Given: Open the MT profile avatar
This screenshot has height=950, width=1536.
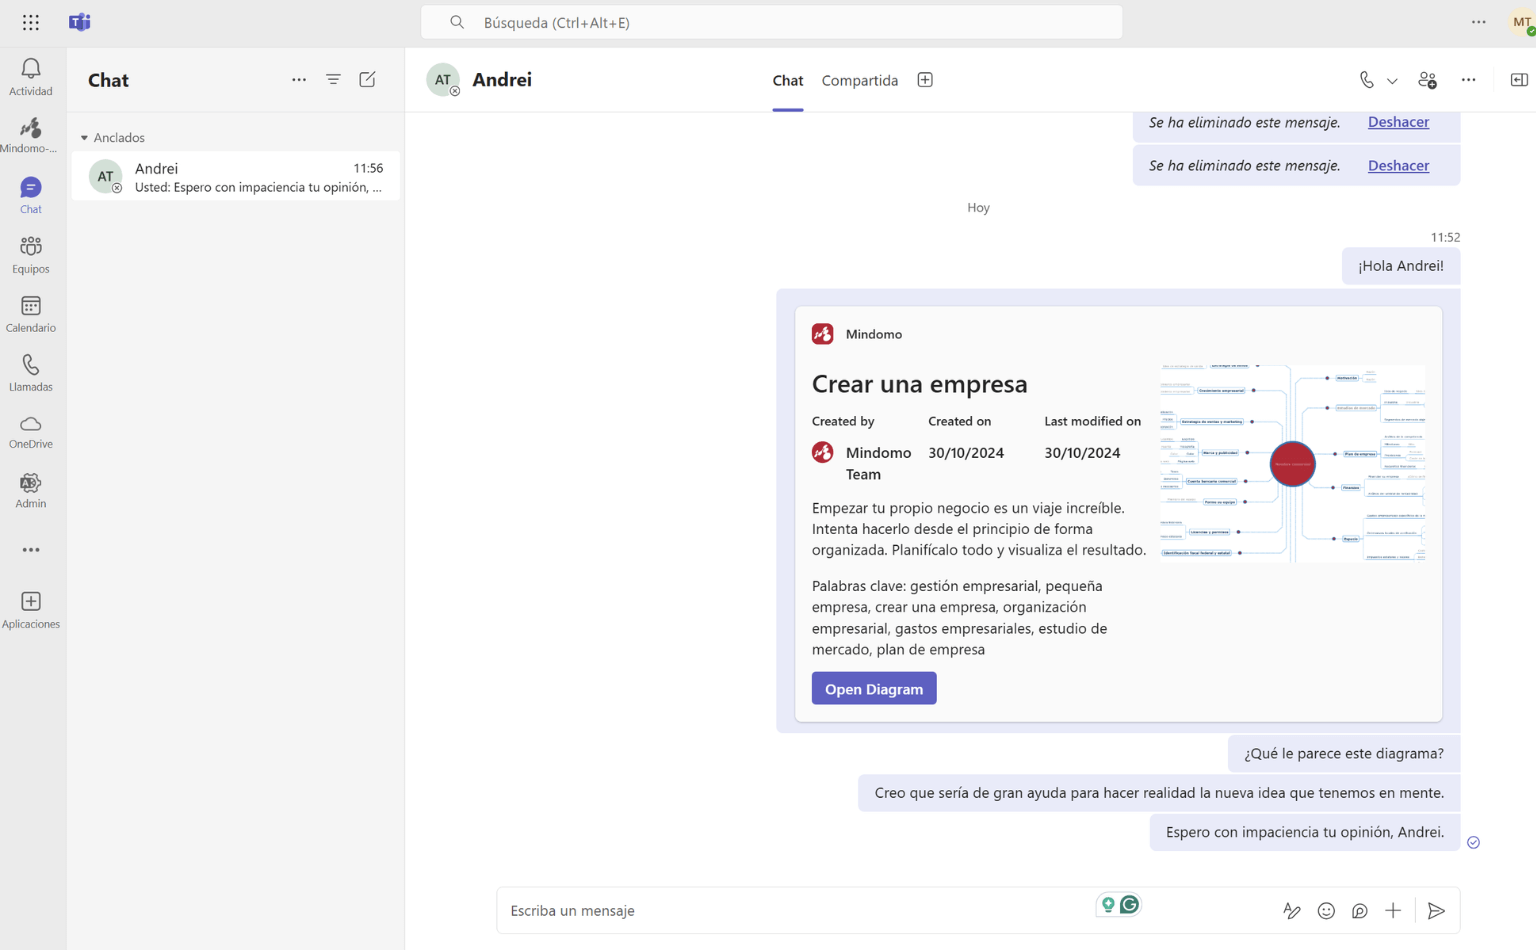Looking at the screenshot, I should [1522, 22].
